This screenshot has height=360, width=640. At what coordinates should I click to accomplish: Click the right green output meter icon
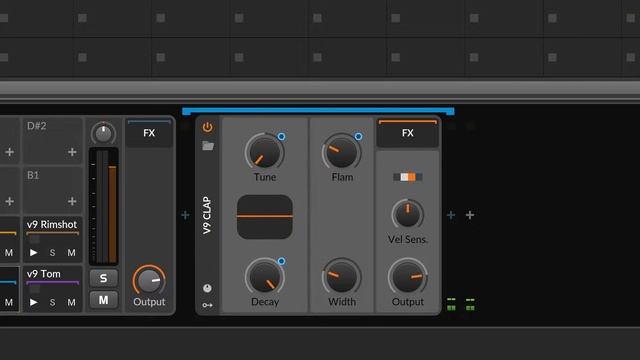(470, 304)
